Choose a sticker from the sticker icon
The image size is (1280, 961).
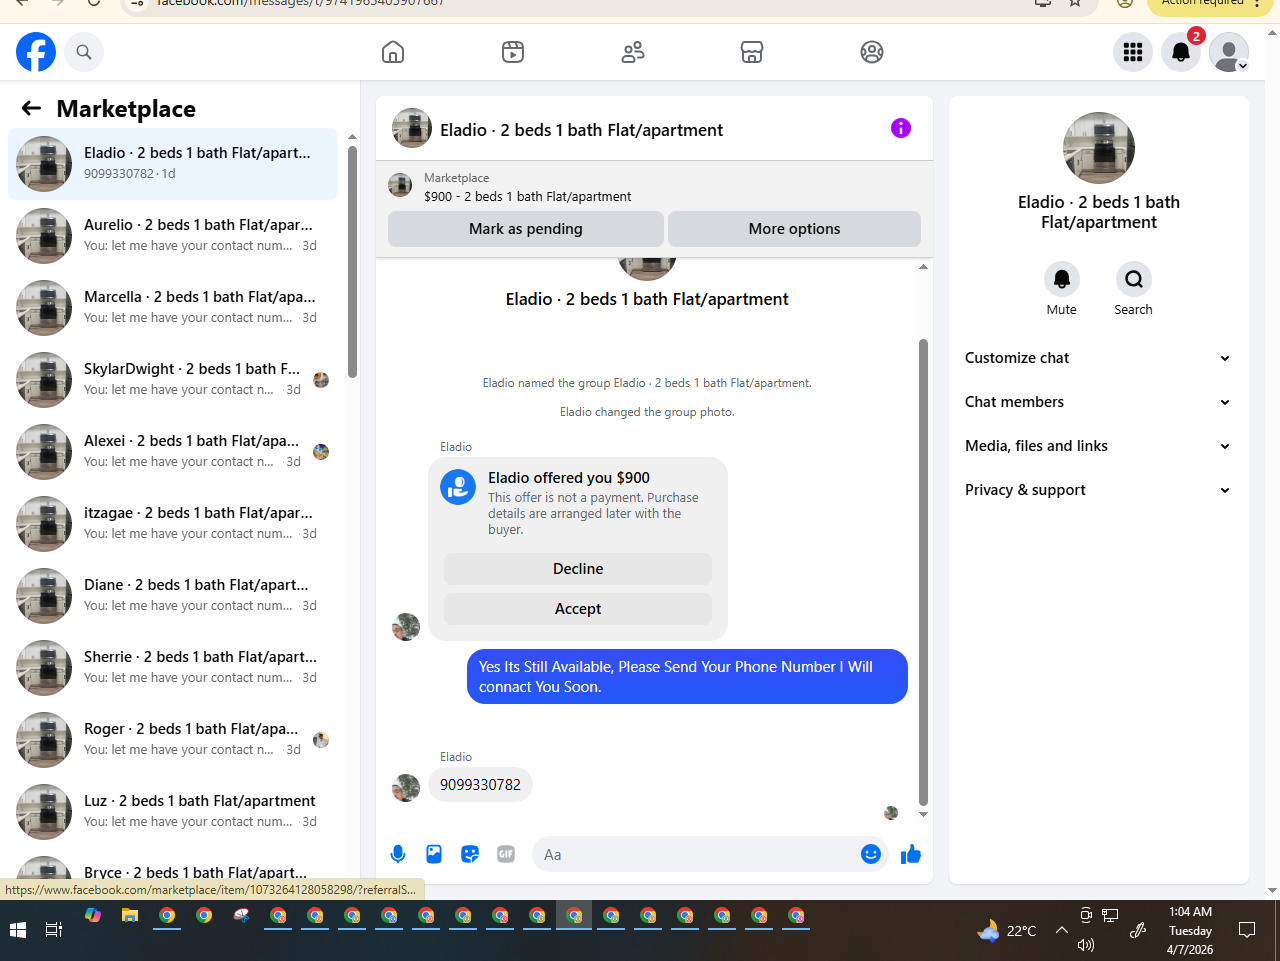coord(470,854)
